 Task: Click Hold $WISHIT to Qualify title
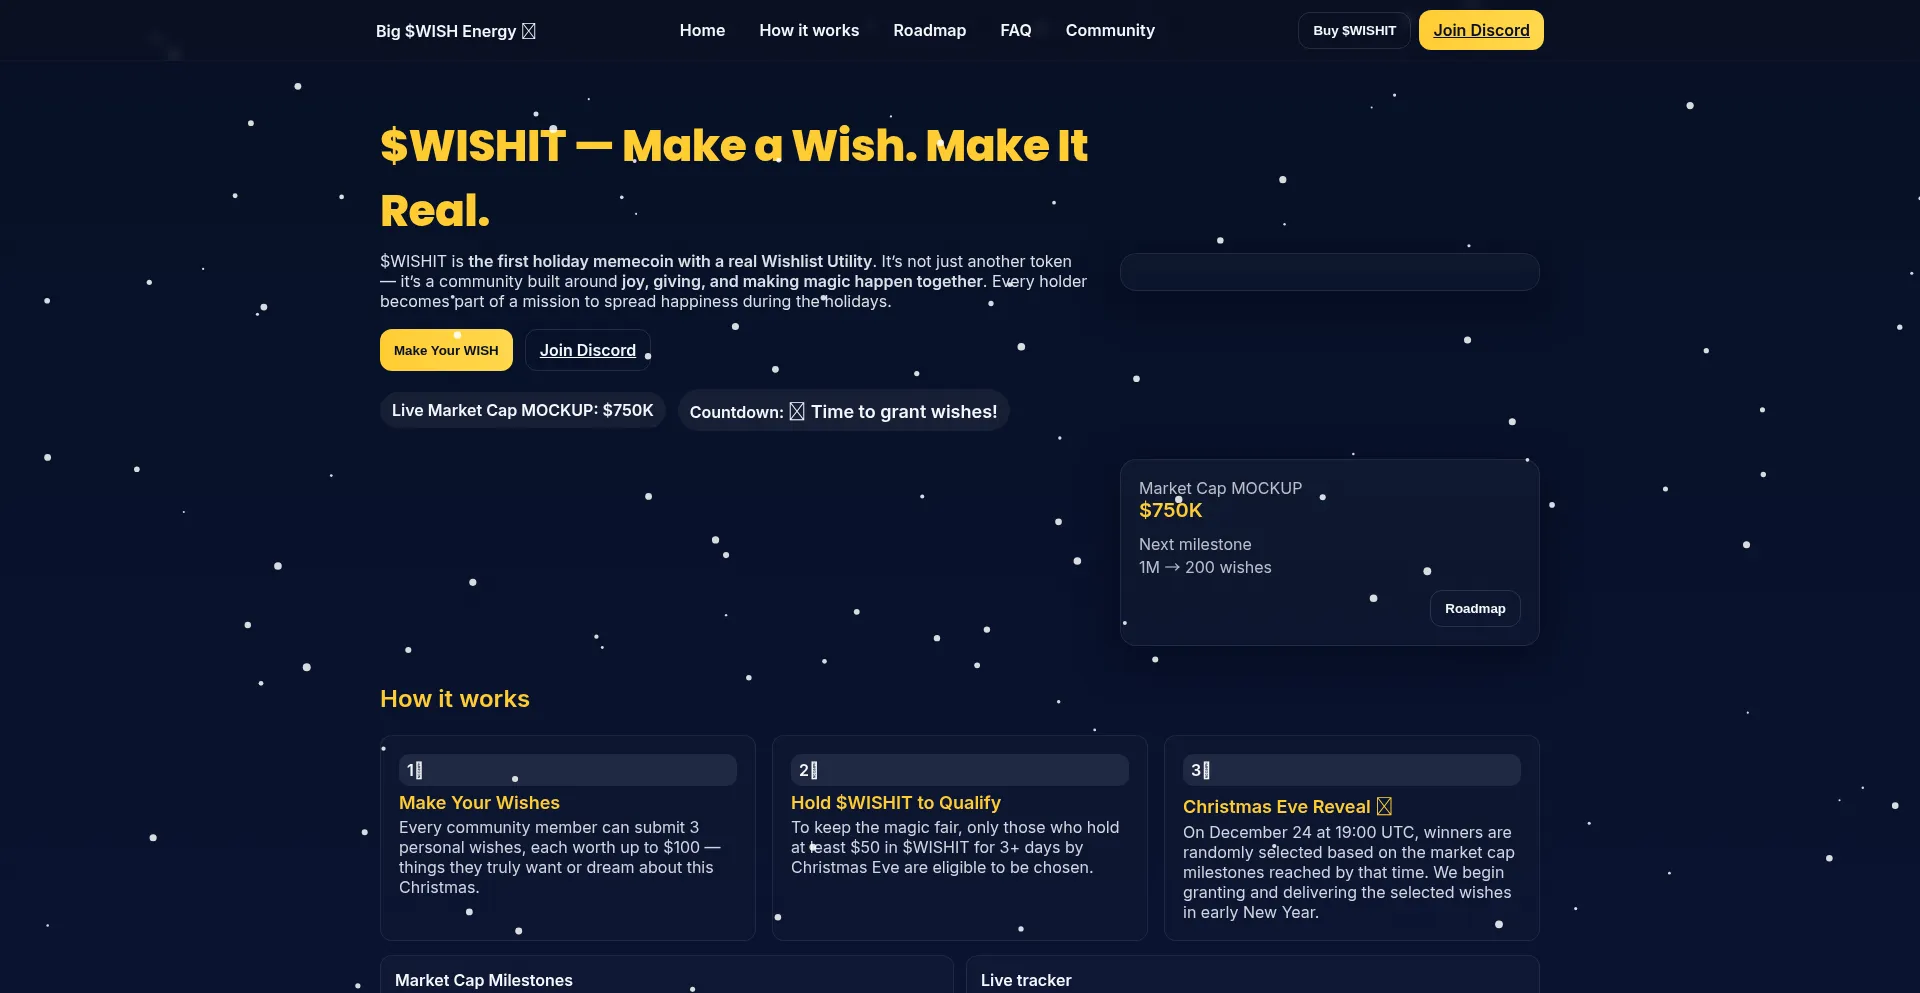tap(896, 802)
